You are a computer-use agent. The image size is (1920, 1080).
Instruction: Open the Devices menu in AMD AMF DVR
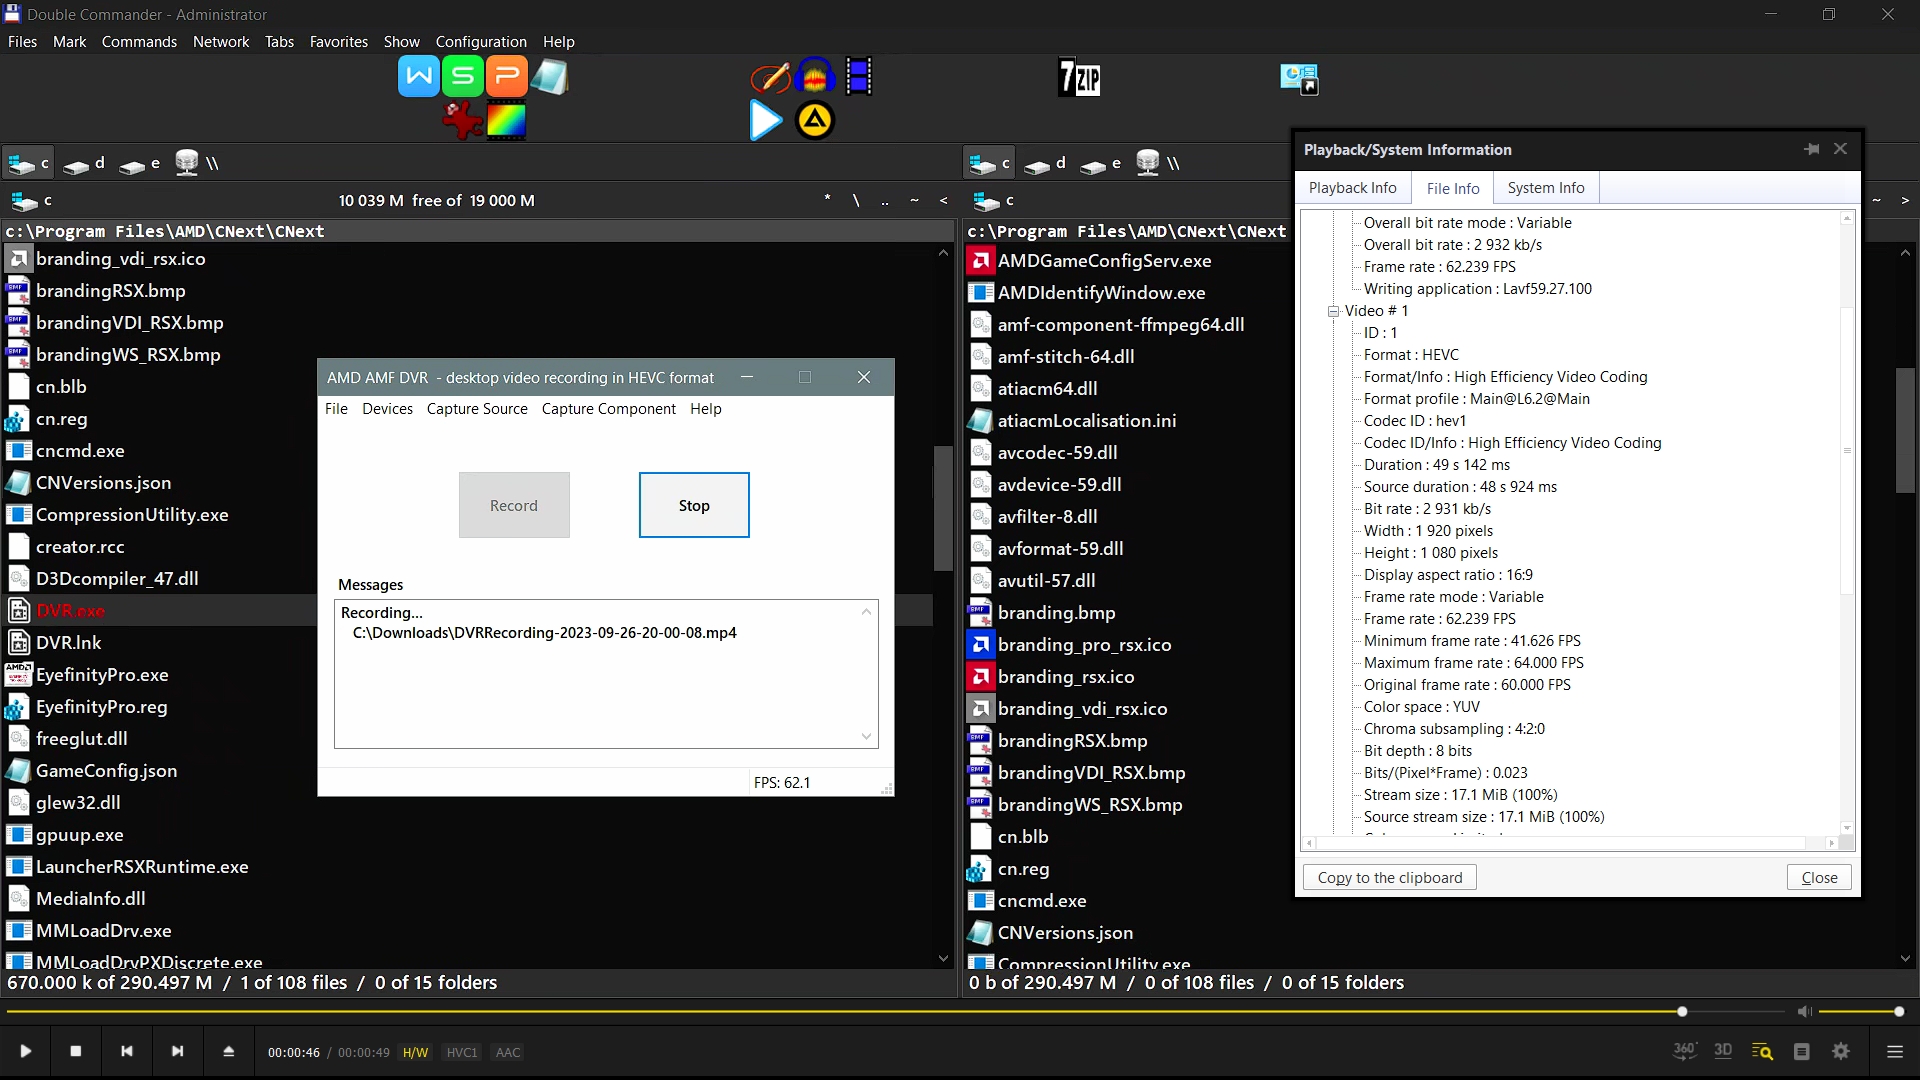(387, 409)
